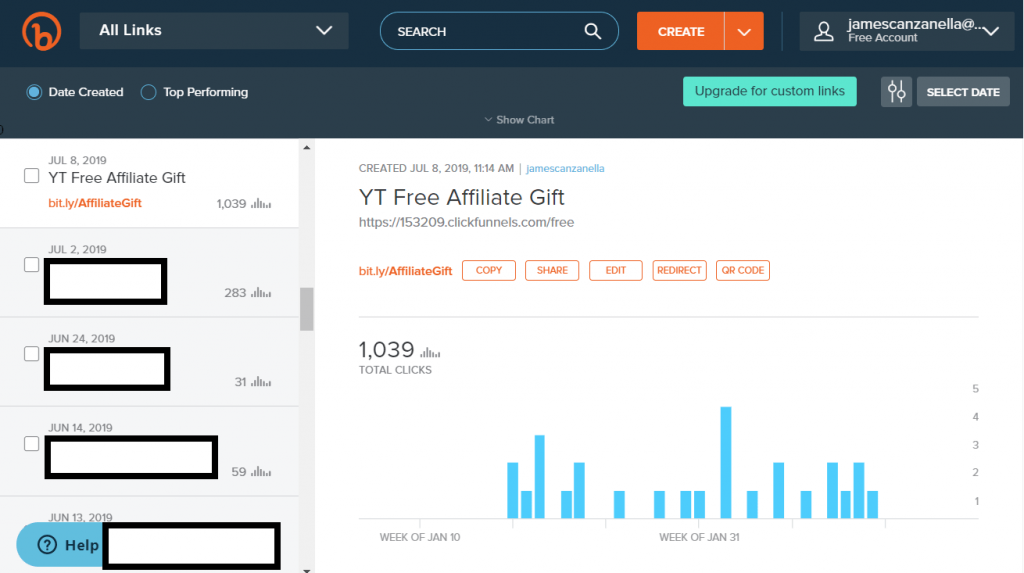Click the clickfunnels.com/free destination URL
The image size is (1024, 573).
click(x=466, y=222)
